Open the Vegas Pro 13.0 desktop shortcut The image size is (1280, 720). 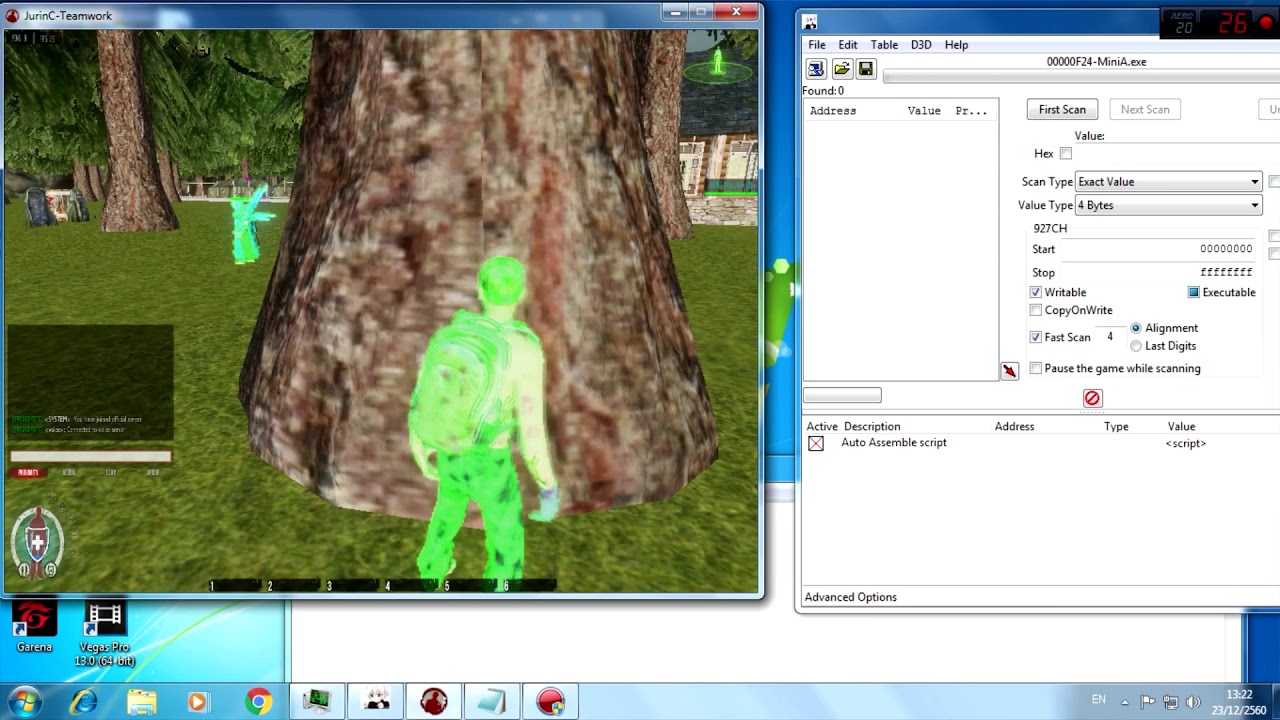[105, 634]
